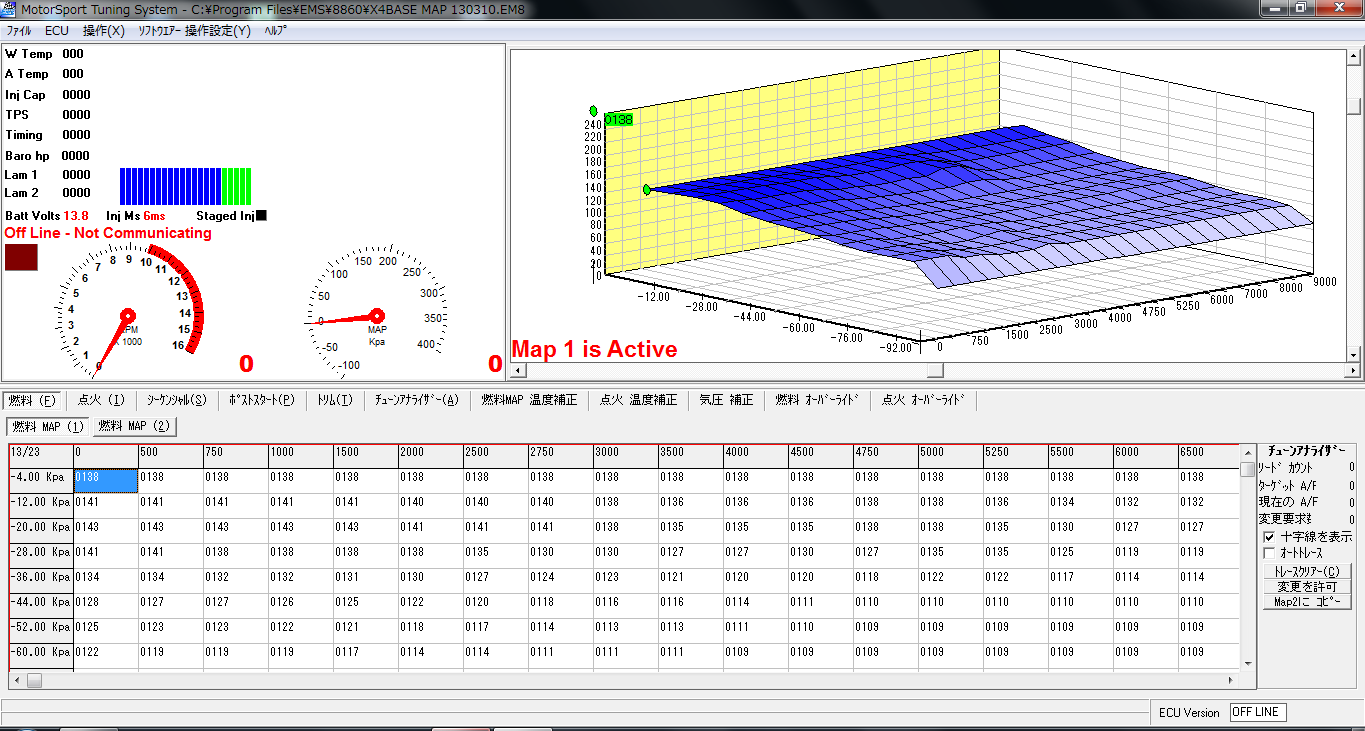This screenshot has height=731, width=1365.
Task: Click the RPM gauge dial
Action: pyautogui.click(x=128, y=313)
